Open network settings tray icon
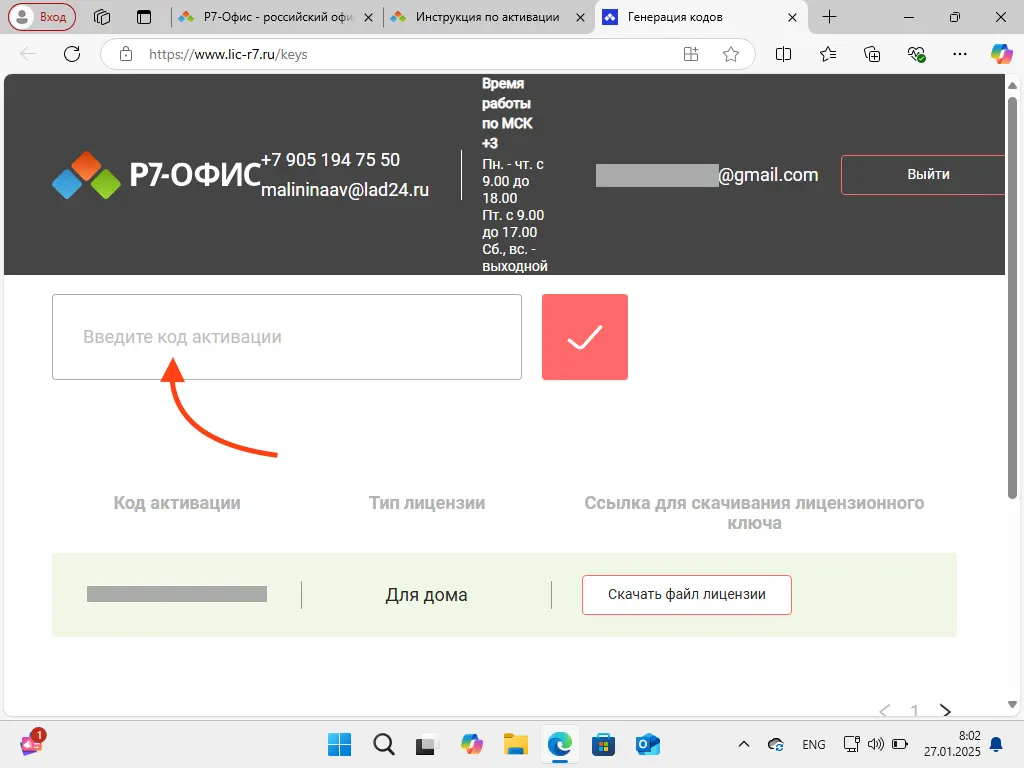 tap(852, 744)
